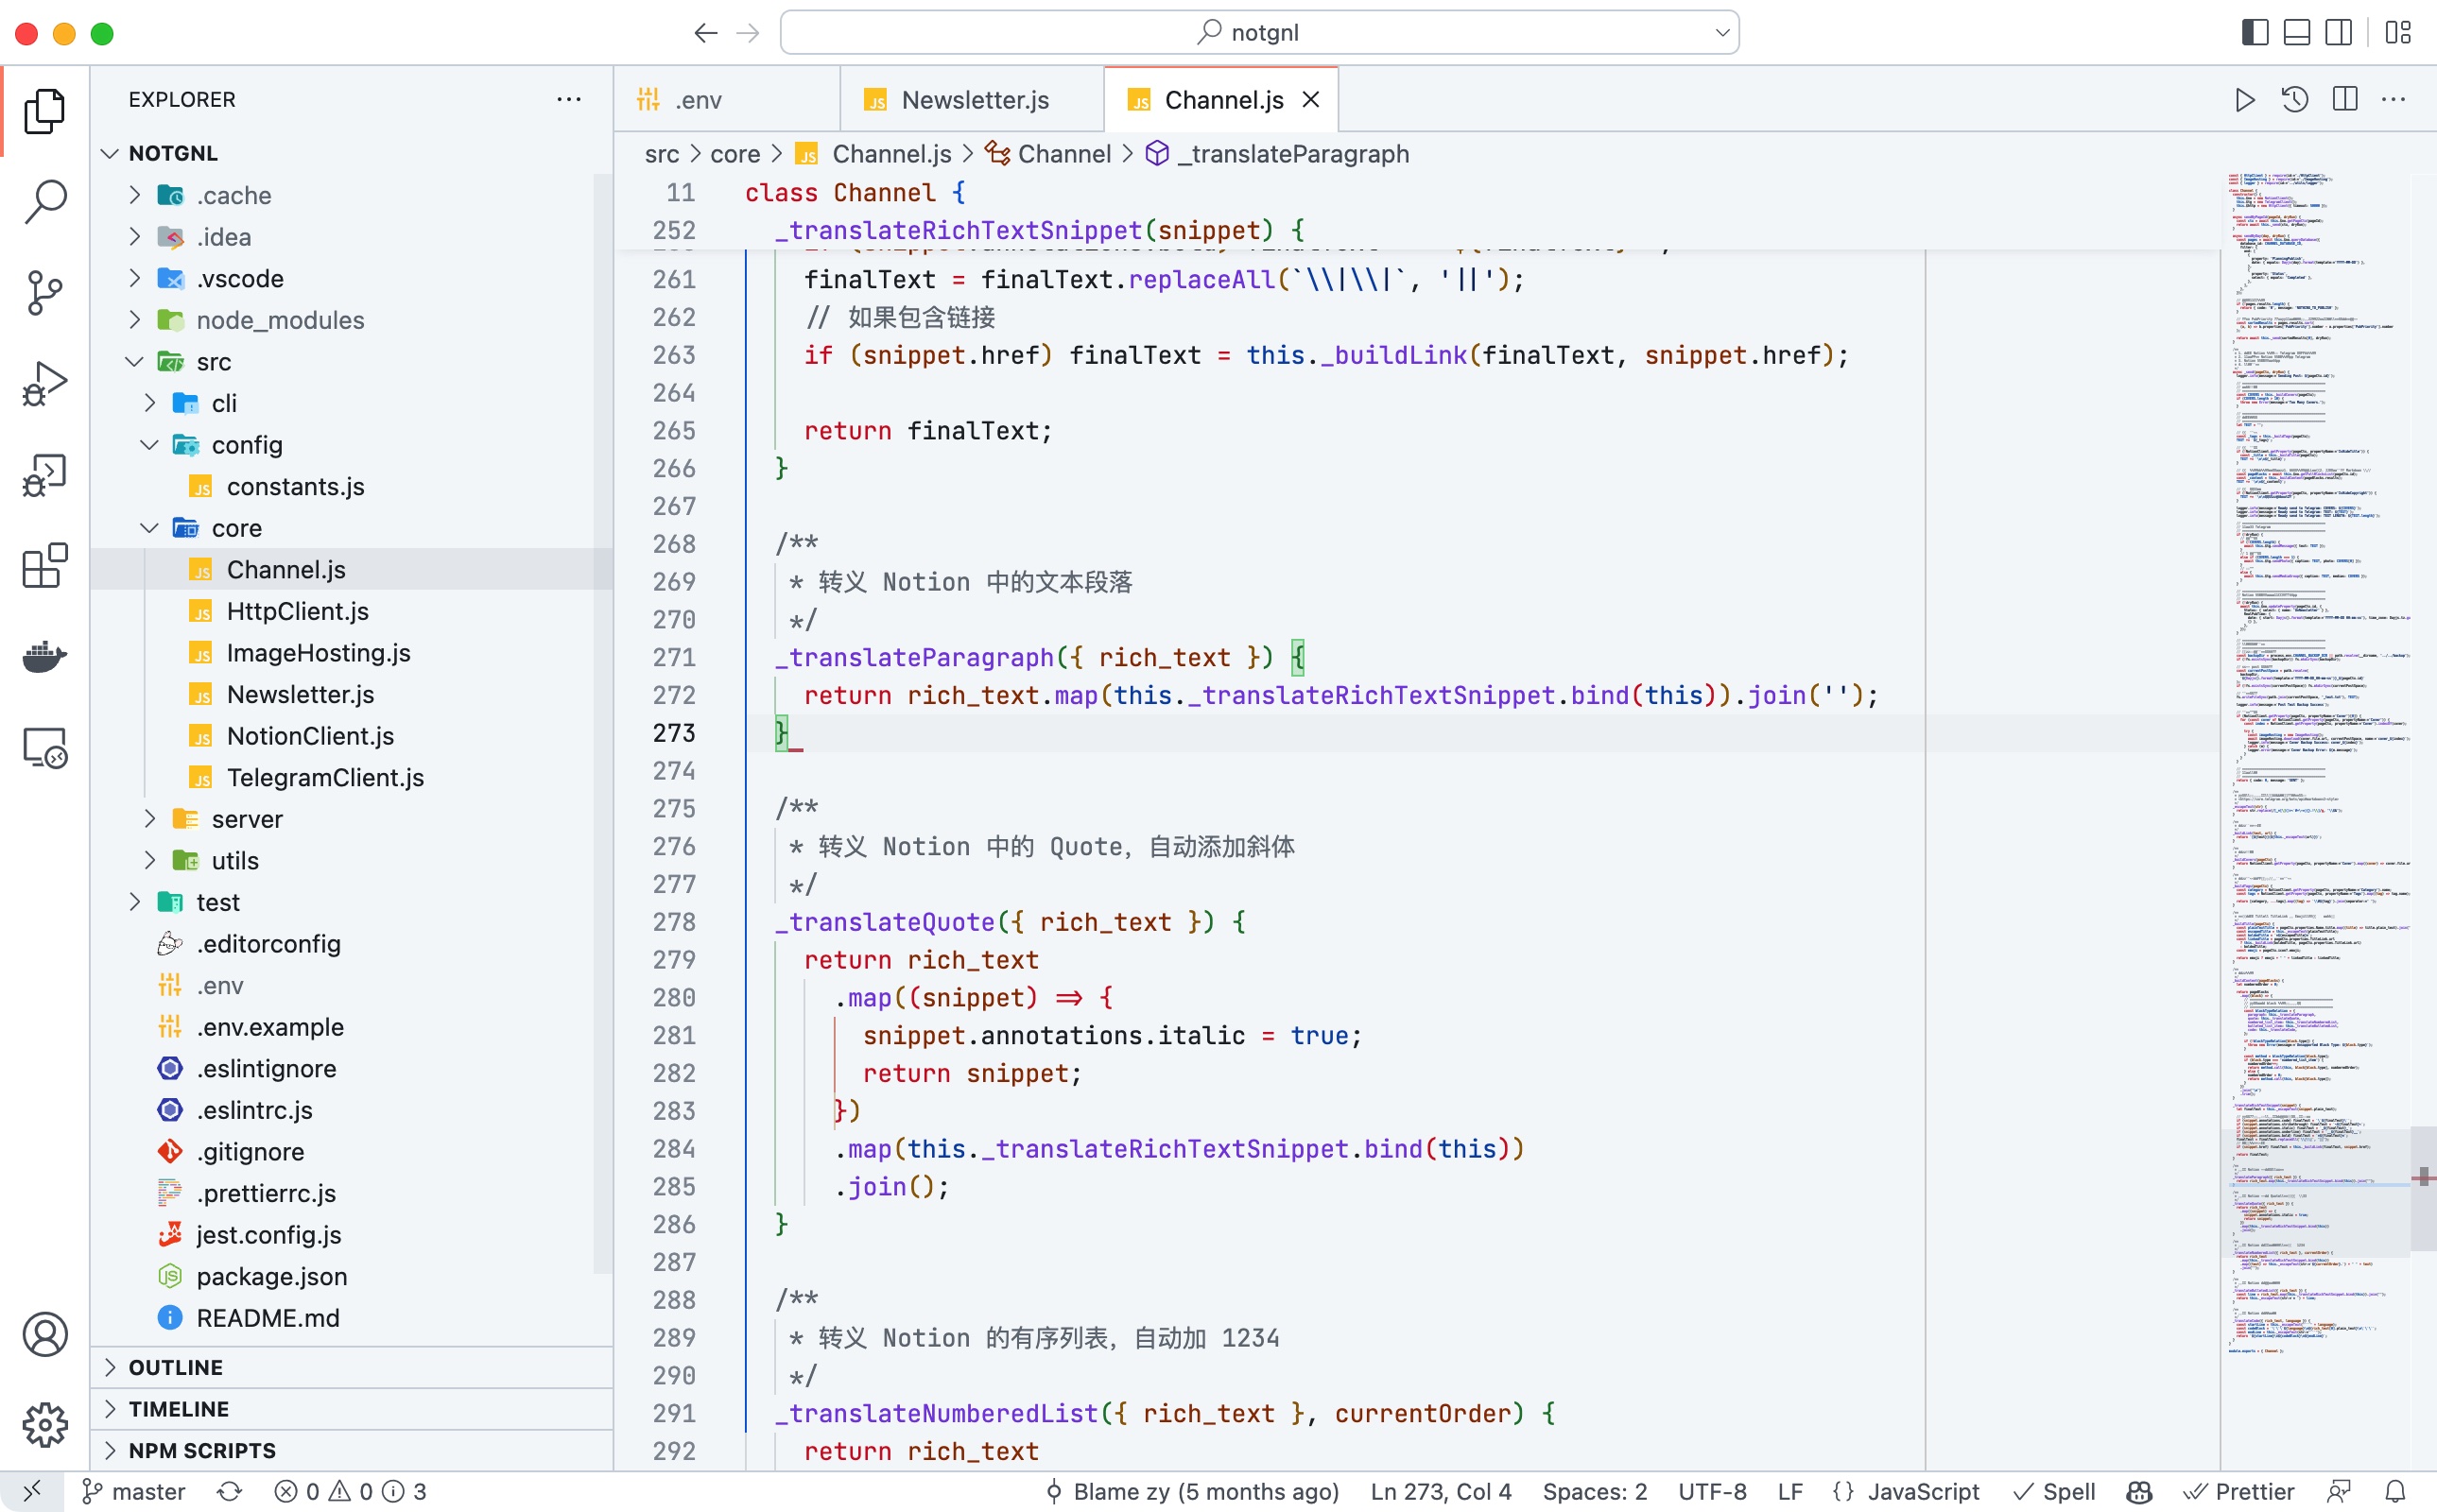Expand the server folder
The height and width of the screenshot is (1512, 2437).
click(150, 819)
